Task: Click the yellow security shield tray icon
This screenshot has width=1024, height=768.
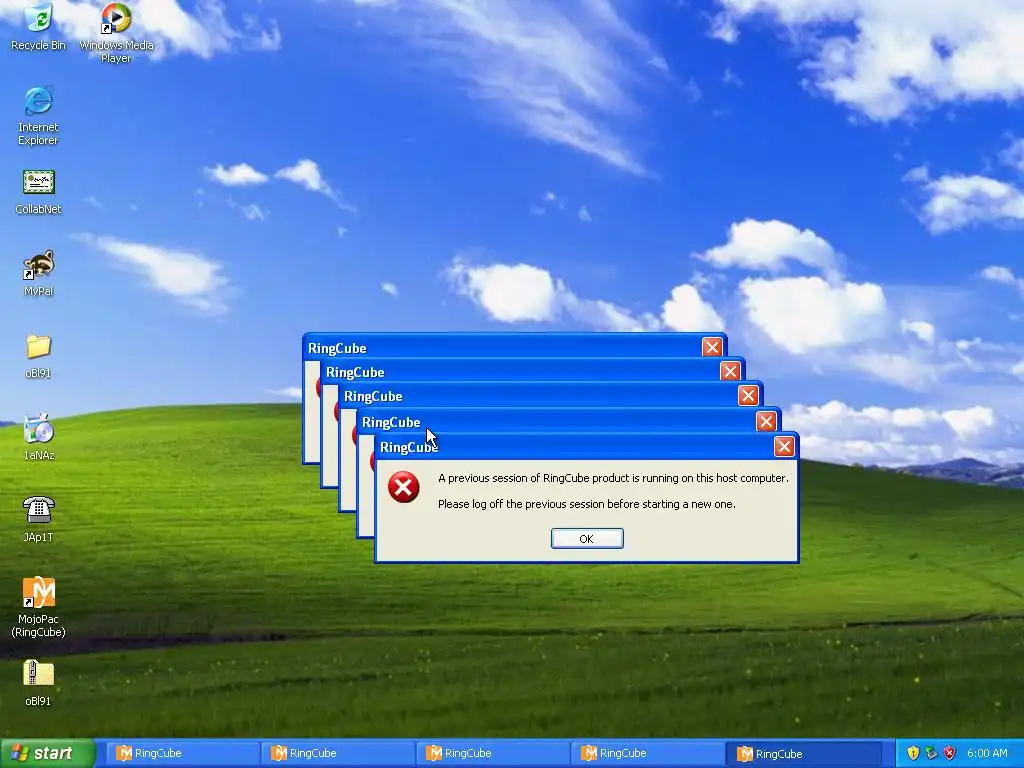Action: click(x=913, y=753)
